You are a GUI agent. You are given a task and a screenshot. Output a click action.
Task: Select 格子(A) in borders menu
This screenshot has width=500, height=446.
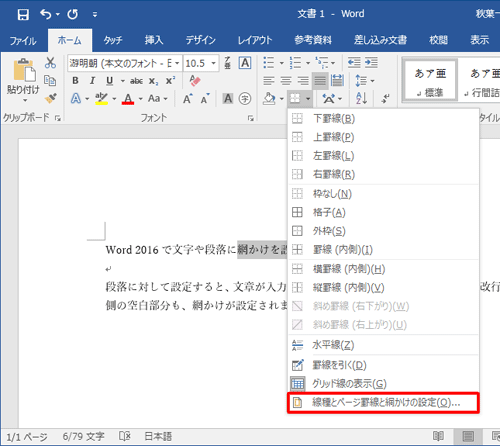click(x=383, y=212)
